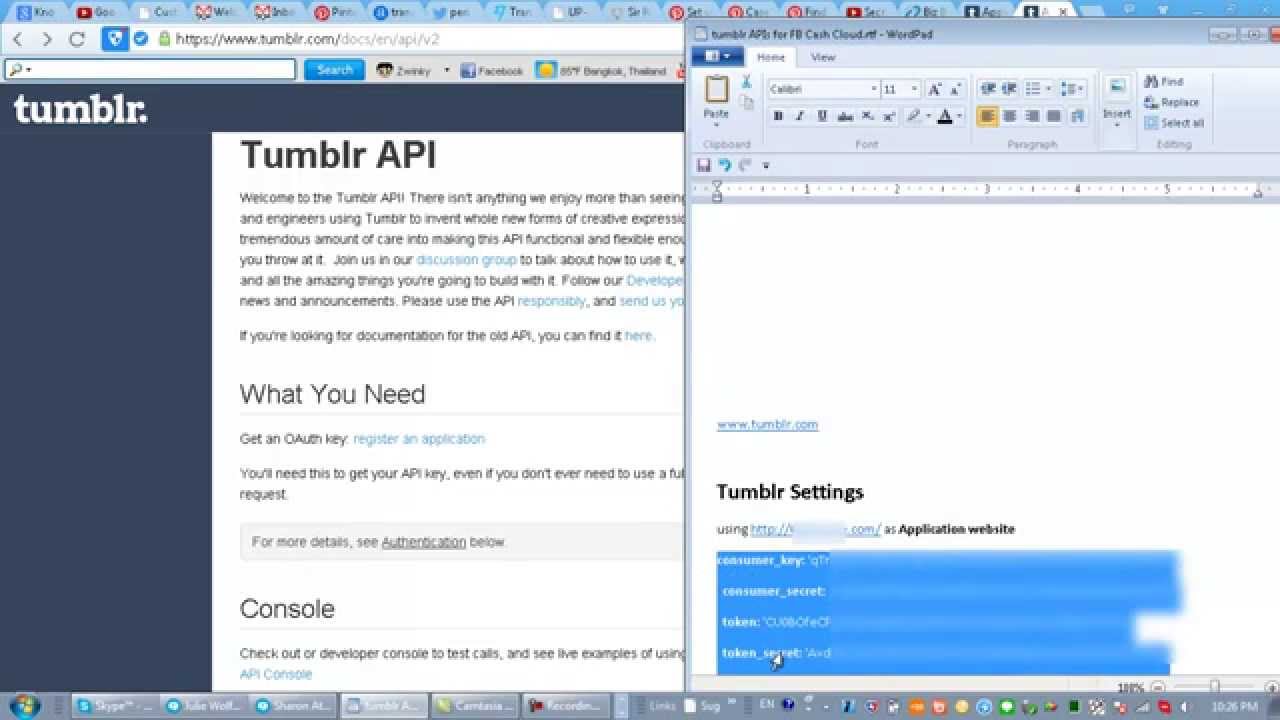Click the tumblr logo in page header
Image resolution: width=1280 pixels, height=720 pixels.
coord(80,107)
